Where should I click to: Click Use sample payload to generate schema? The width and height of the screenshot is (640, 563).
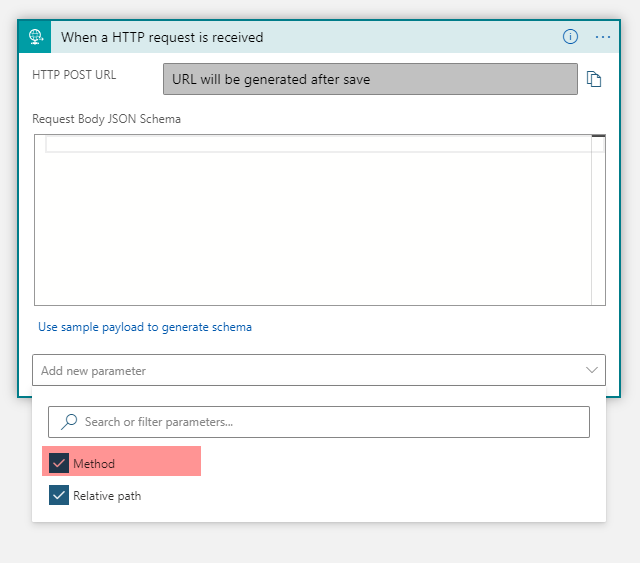click(145, 327)
